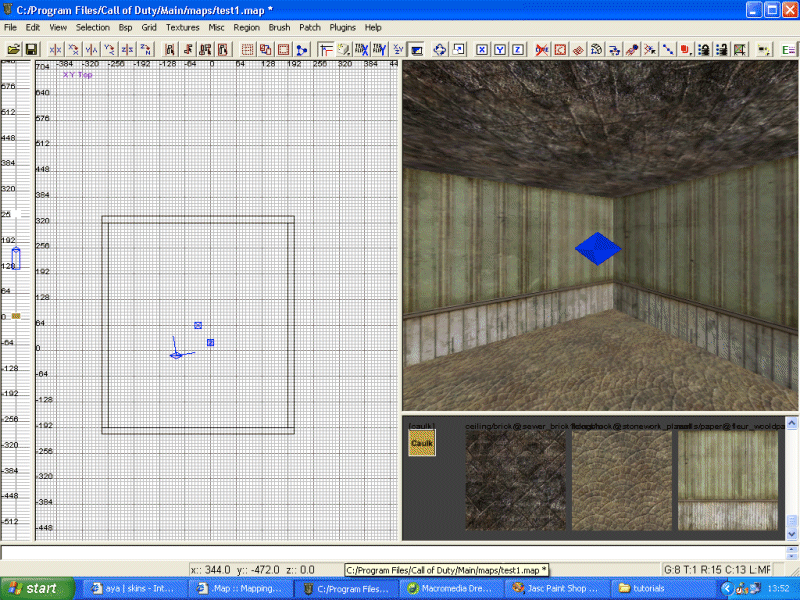Select the caulk texture swatch
The height and width of the screenshot is (600, 800).
click(x=422, y=442)
